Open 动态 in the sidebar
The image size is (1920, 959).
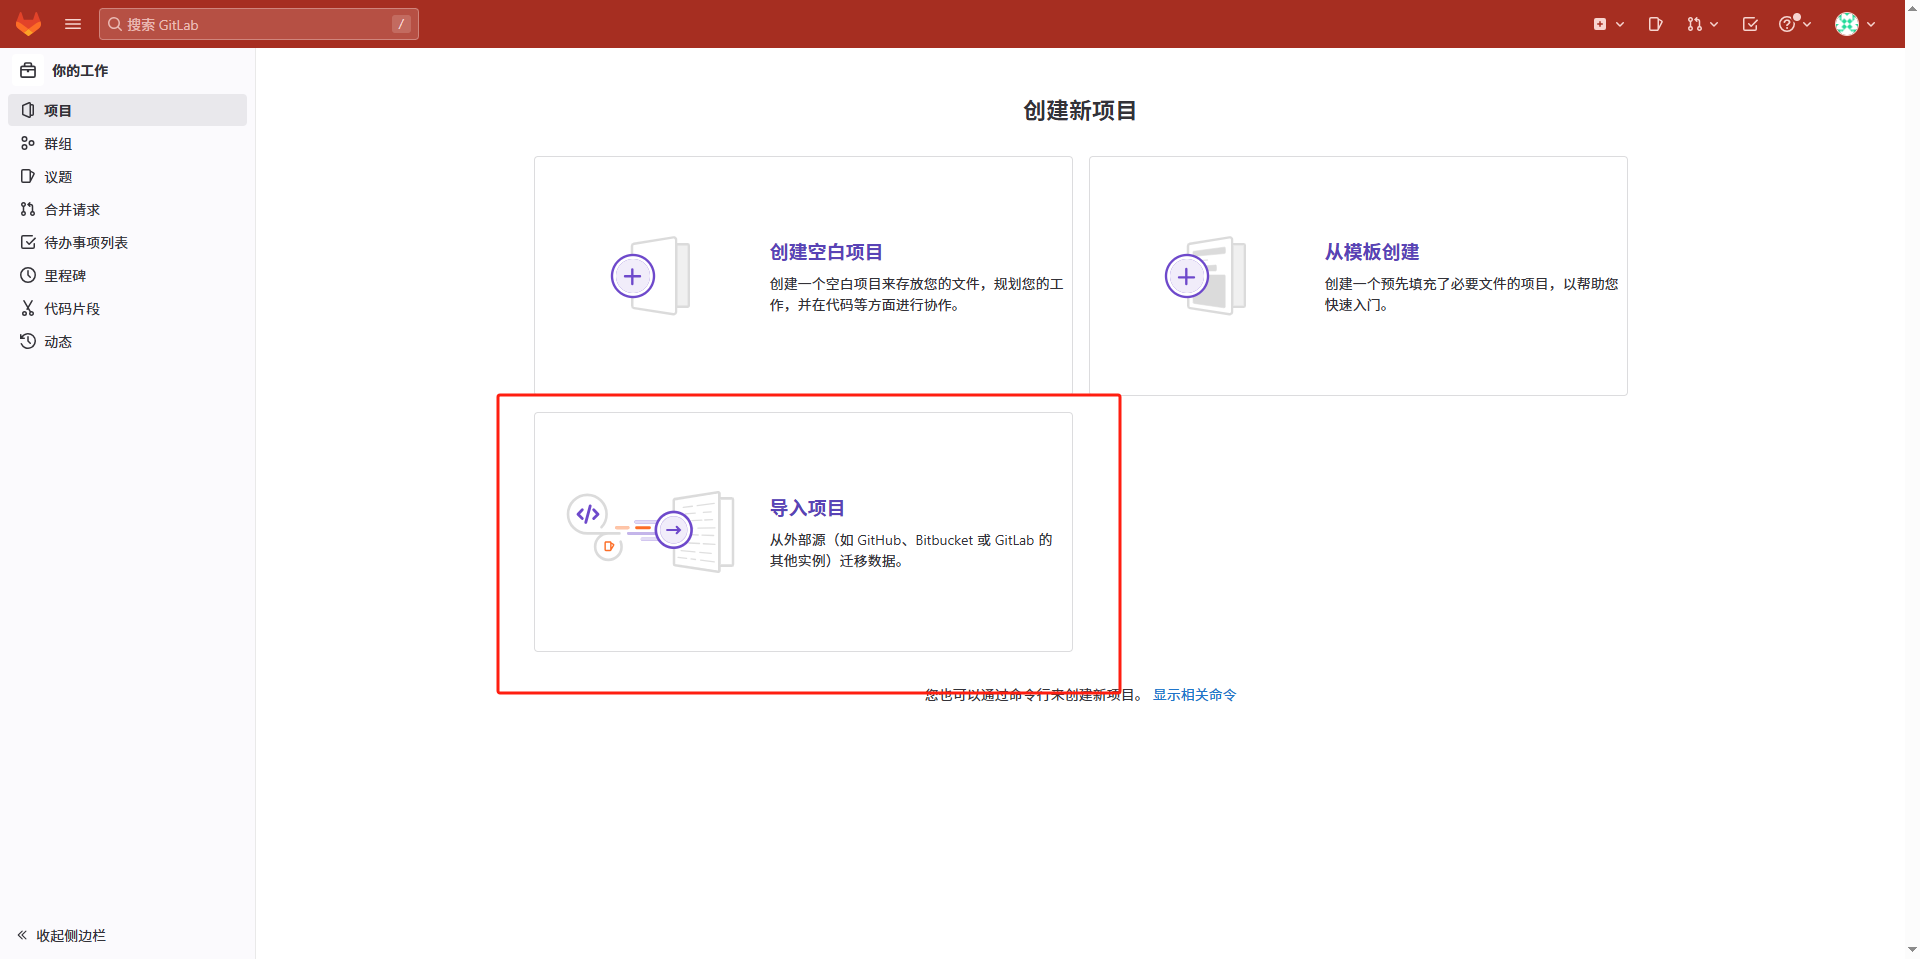click(x=127, y=341)
